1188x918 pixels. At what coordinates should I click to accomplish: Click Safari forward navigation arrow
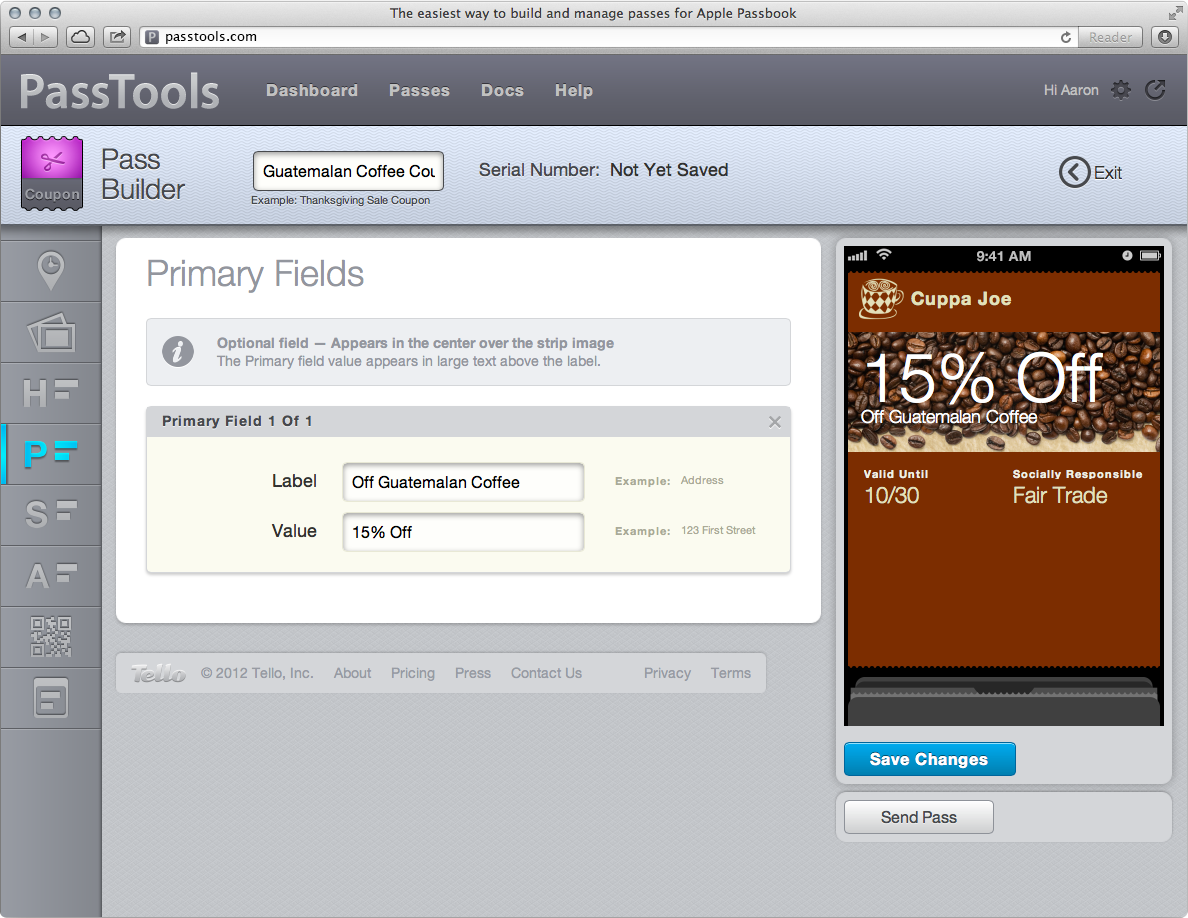tap(46, 36)
